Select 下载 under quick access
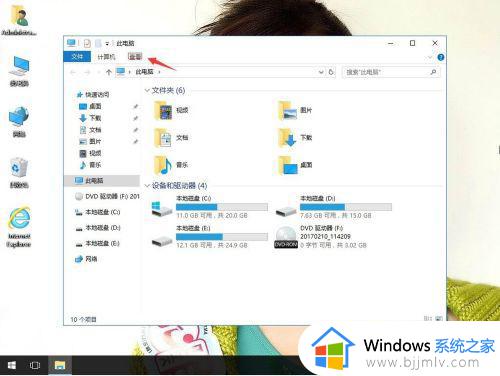 [x=90, y=118]
